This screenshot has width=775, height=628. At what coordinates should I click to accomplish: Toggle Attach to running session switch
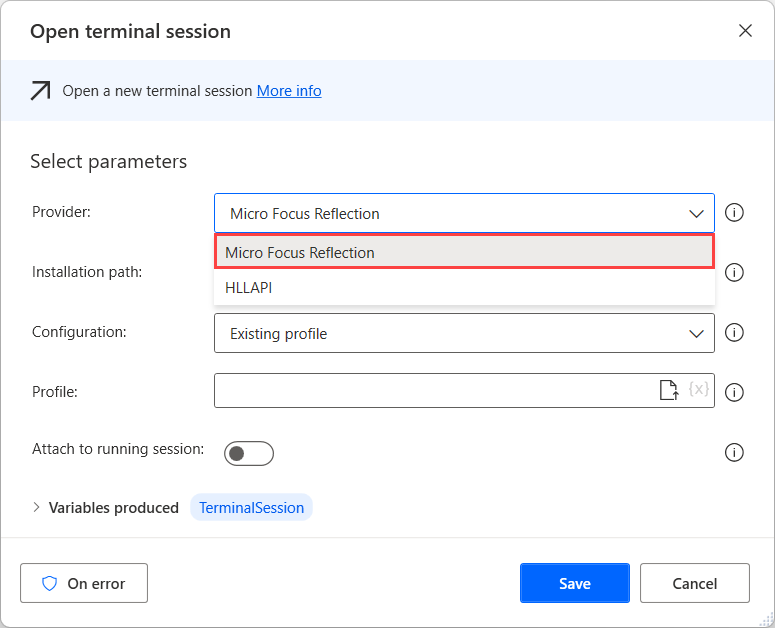coord(249,454)
